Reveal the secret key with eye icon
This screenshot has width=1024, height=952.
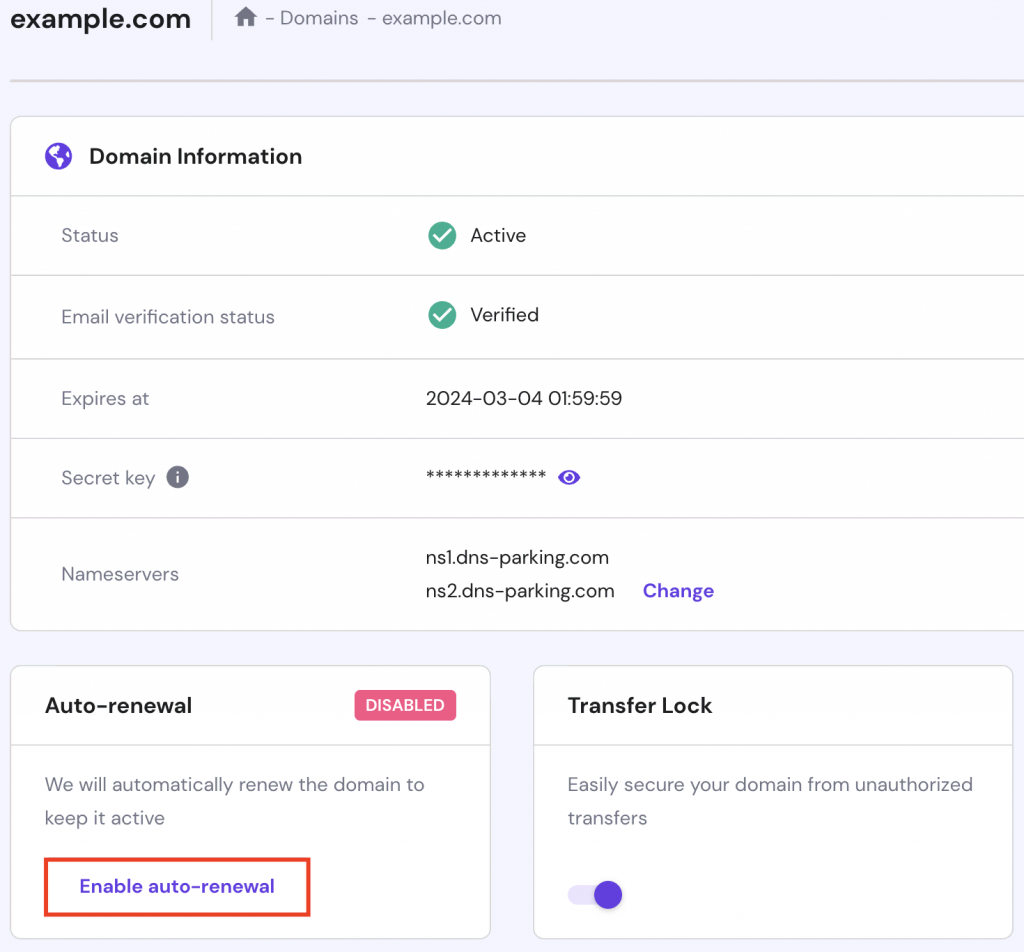tap(569, 477)
